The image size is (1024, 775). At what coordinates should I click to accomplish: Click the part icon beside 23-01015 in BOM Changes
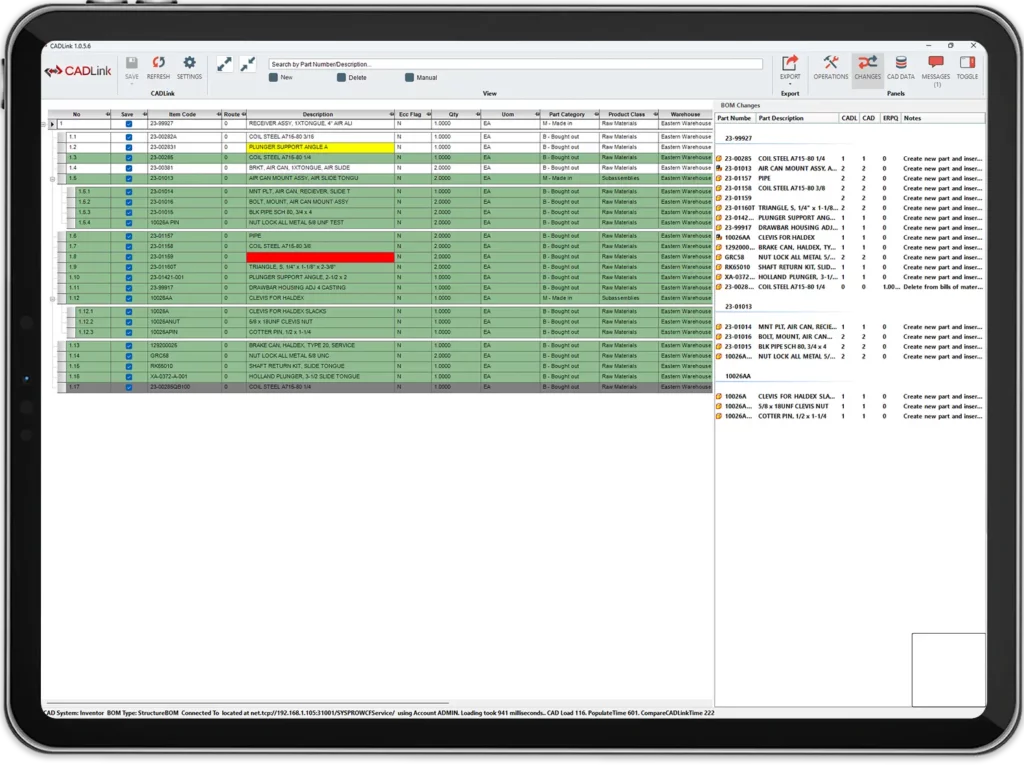point(719,347)
